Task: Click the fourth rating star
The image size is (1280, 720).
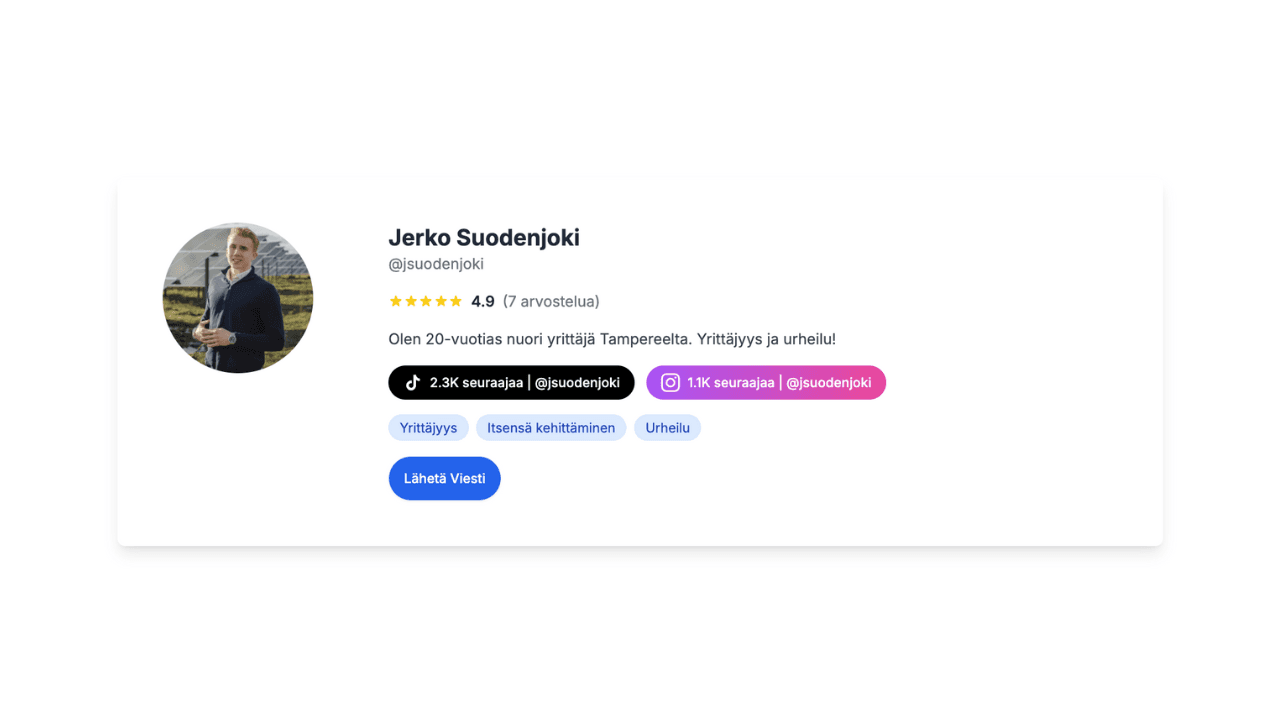Action: click(x=441, y=301)
